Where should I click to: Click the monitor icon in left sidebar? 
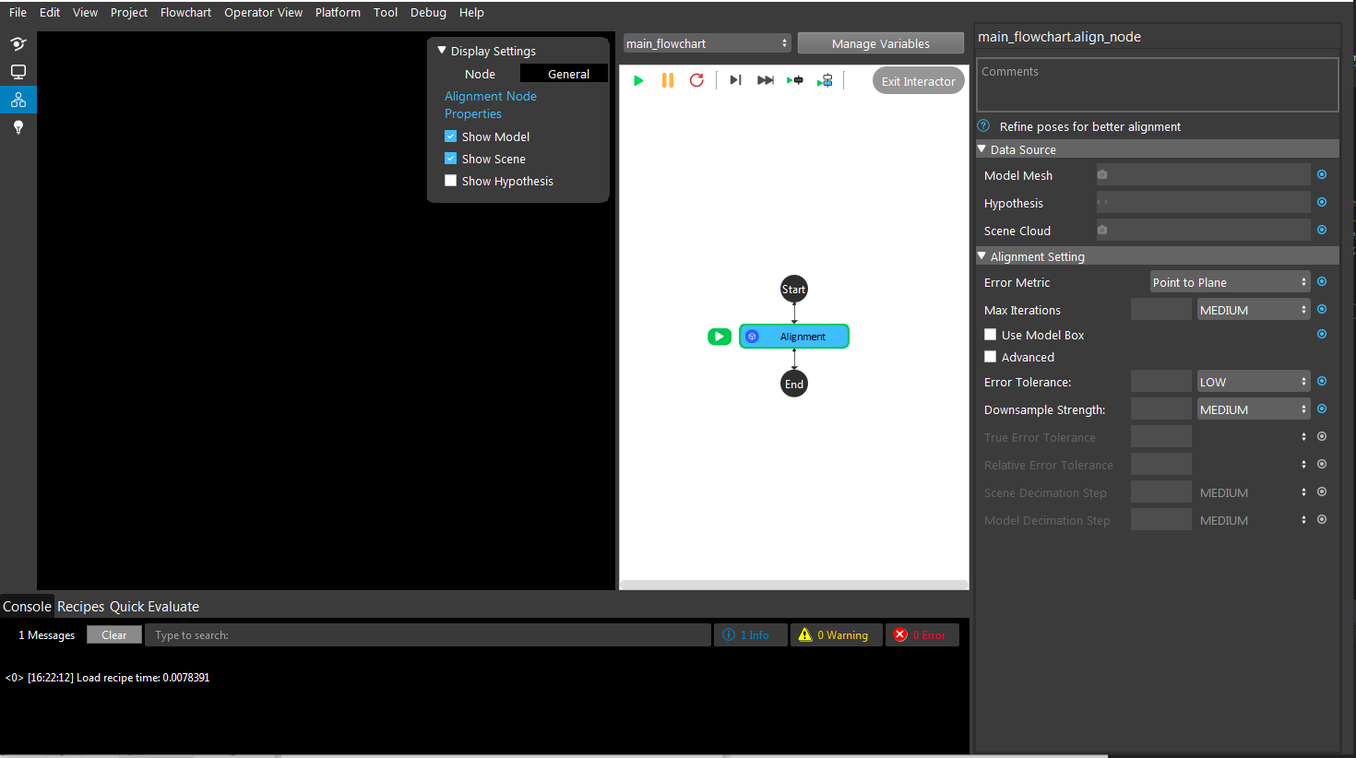18,72
